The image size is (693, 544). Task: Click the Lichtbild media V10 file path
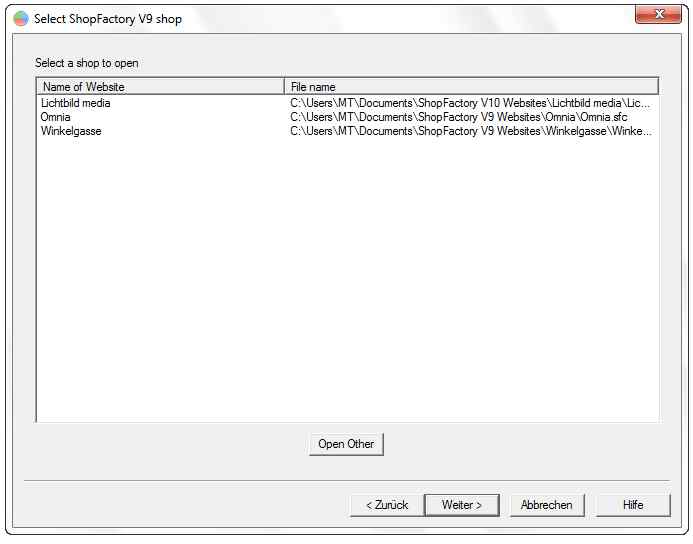[470, 103]
